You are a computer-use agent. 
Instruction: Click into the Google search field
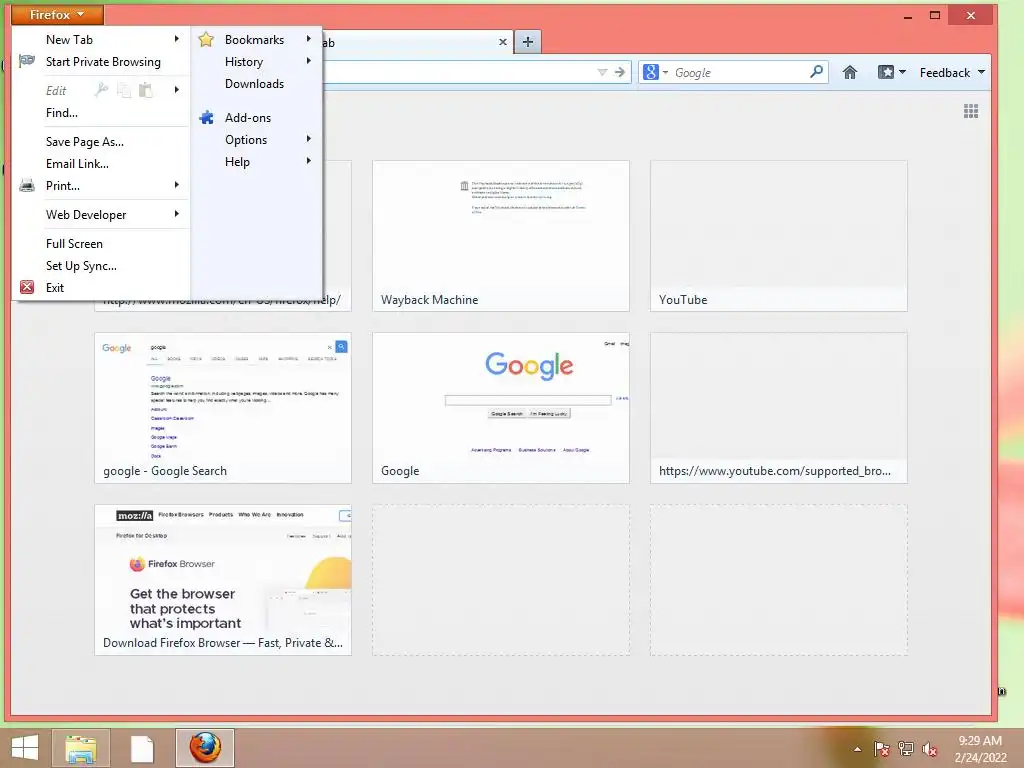[739, 72]
